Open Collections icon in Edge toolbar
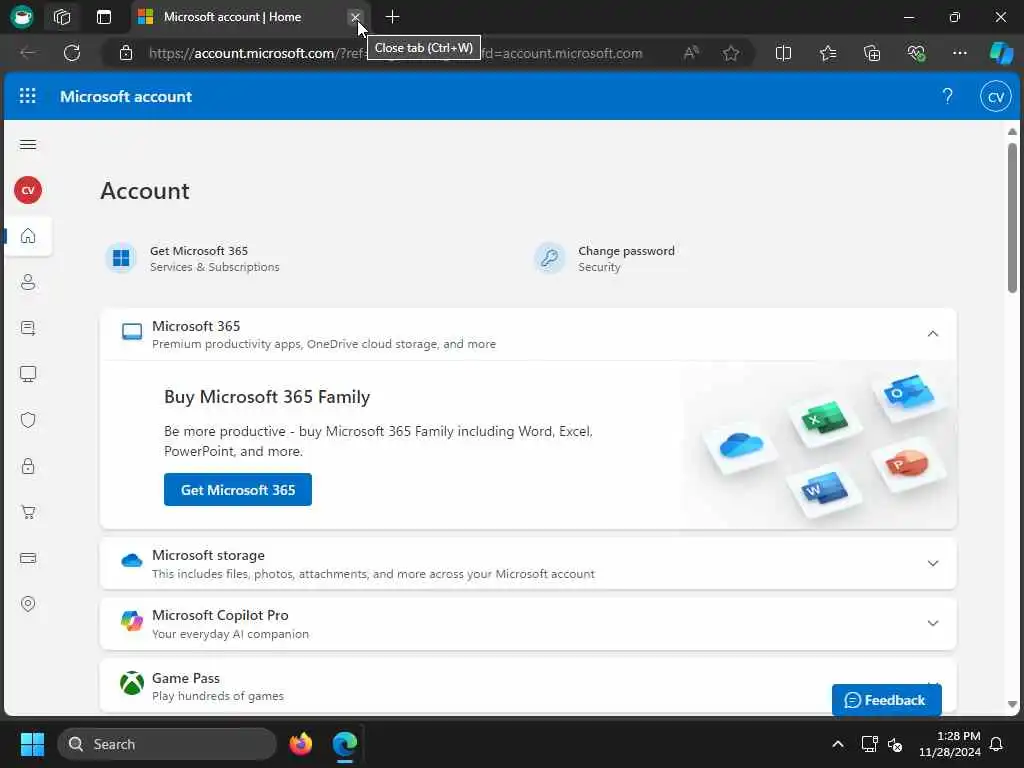This screenshot has height=768, width=1024. [x=872, y=53]
